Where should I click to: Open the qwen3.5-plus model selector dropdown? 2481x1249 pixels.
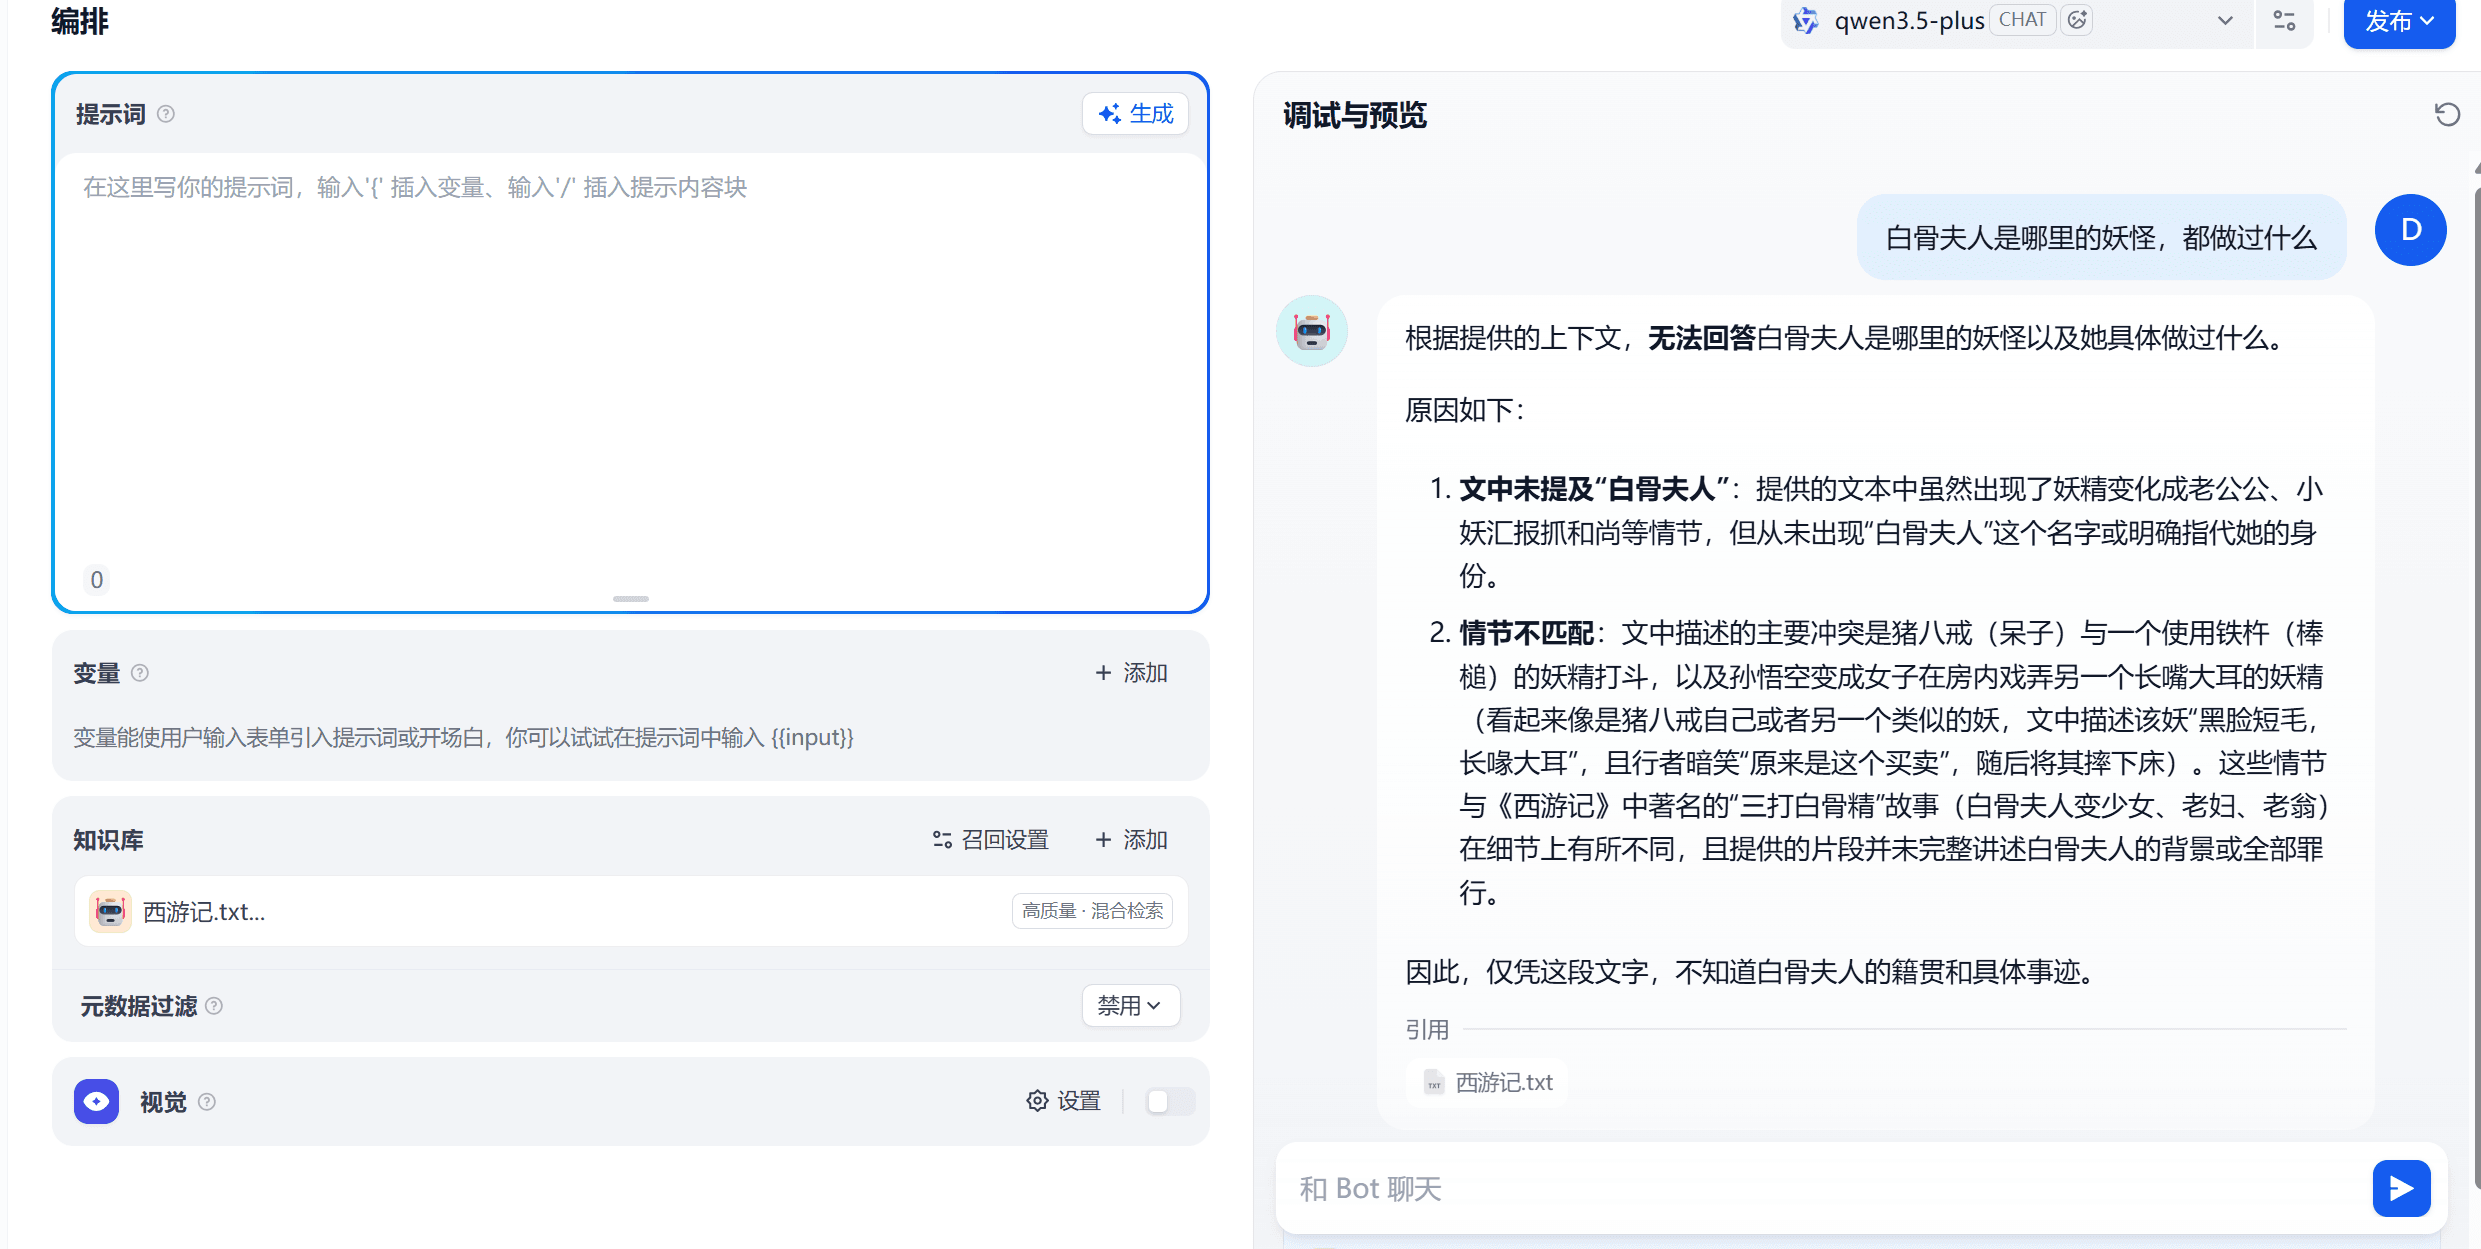click(2224, 20)
